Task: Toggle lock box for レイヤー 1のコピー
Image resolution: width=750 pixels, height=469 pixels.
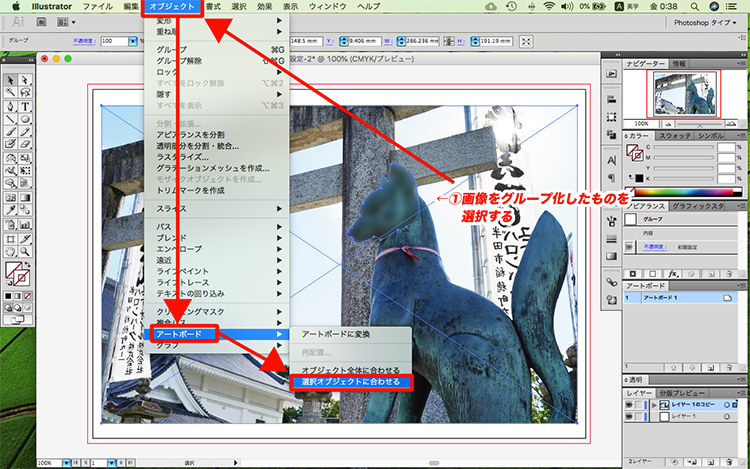Action: point(641,406)
